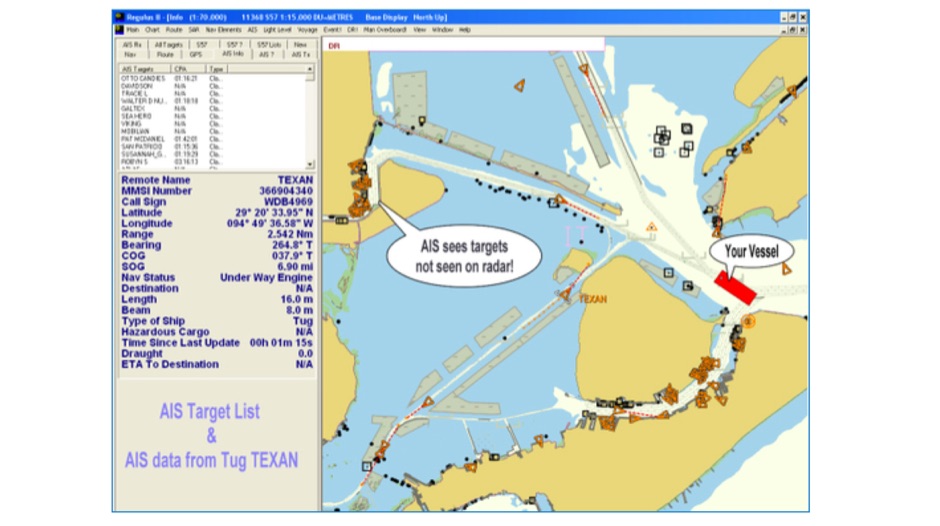The image size is (940, 526).
Task: Open the Nav Elements menu
Action: pyautogui.click(x=223, y=29)
